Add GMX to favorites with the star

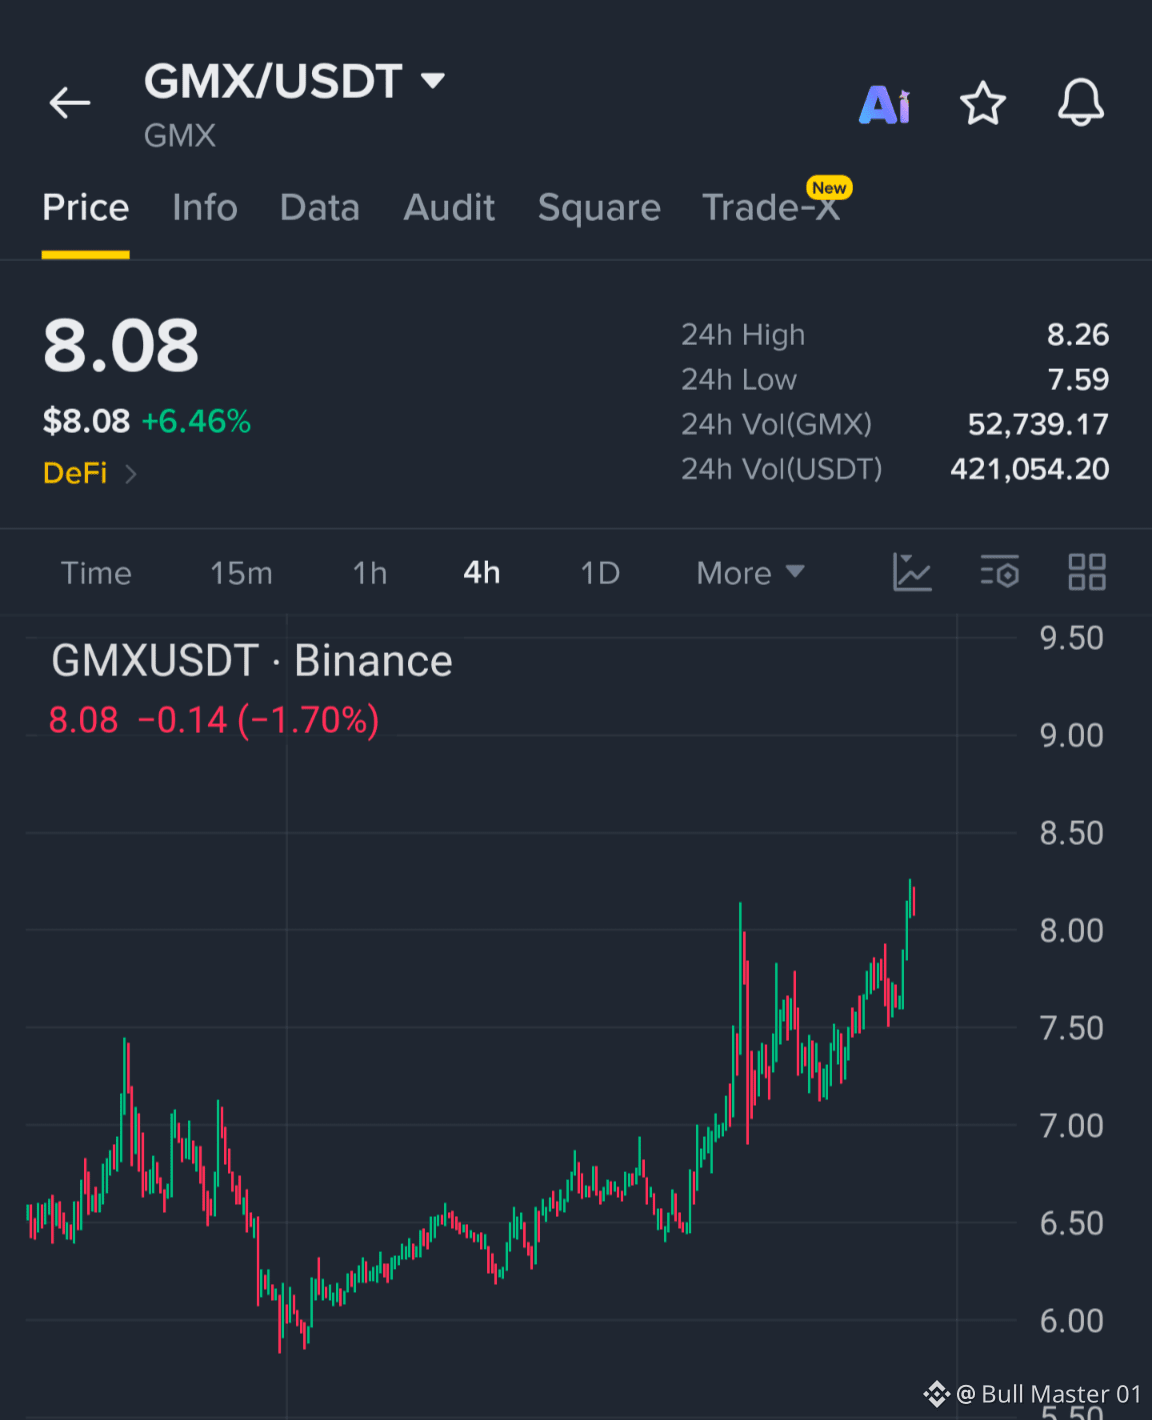pos(983,102)
